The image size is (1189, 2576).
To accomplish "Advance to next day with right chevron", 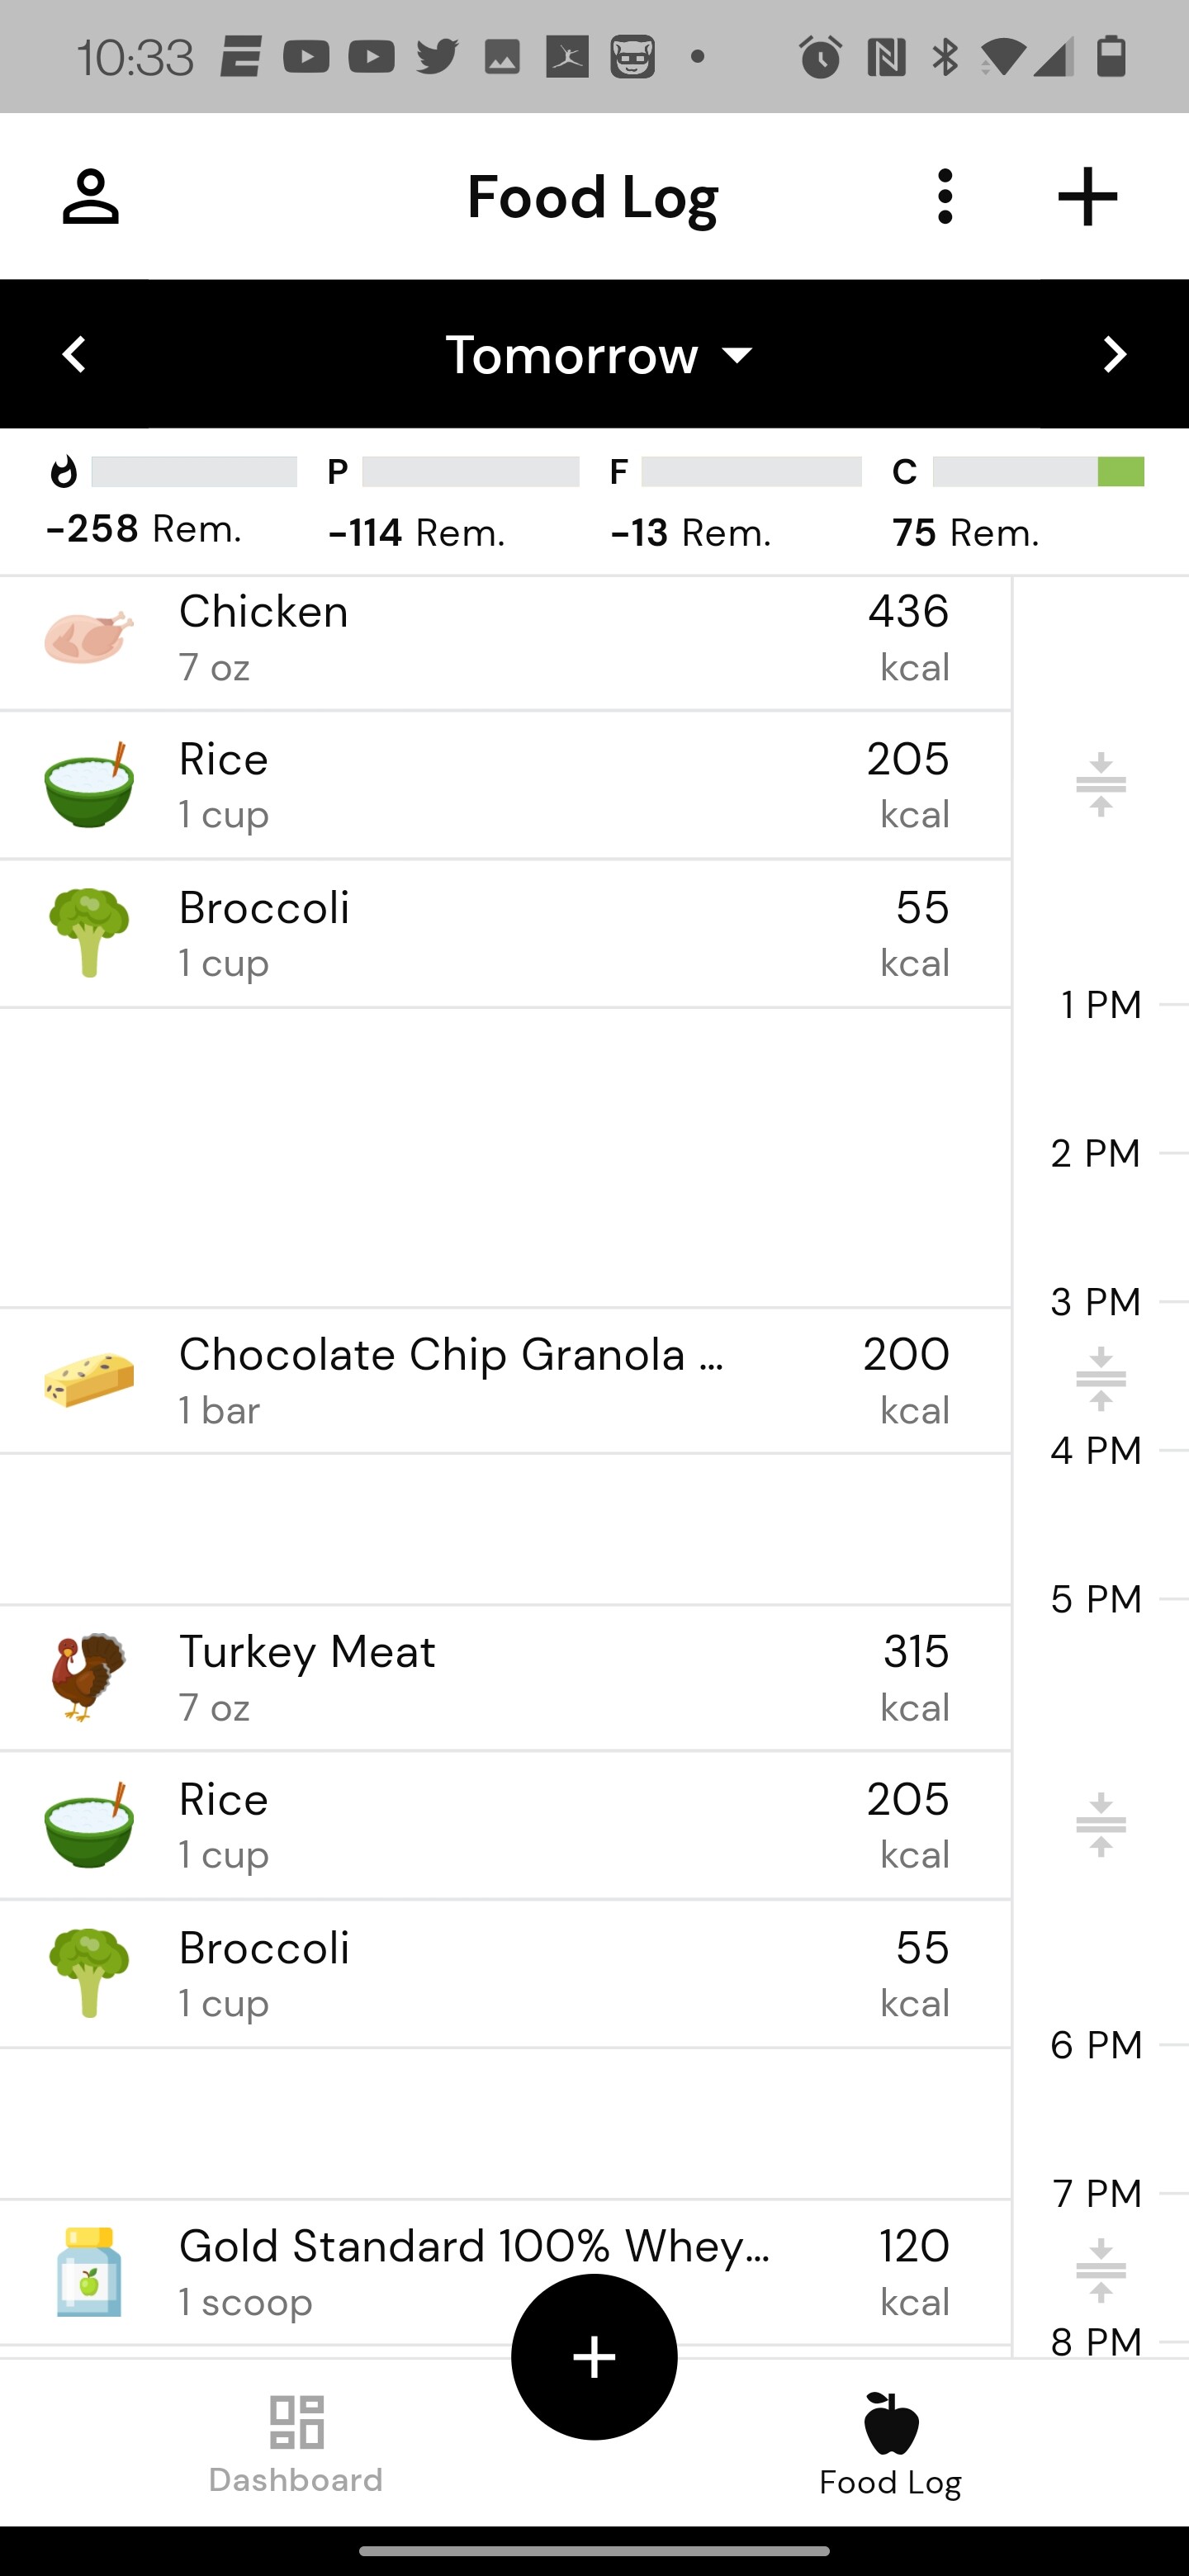I will (1114, 355).
